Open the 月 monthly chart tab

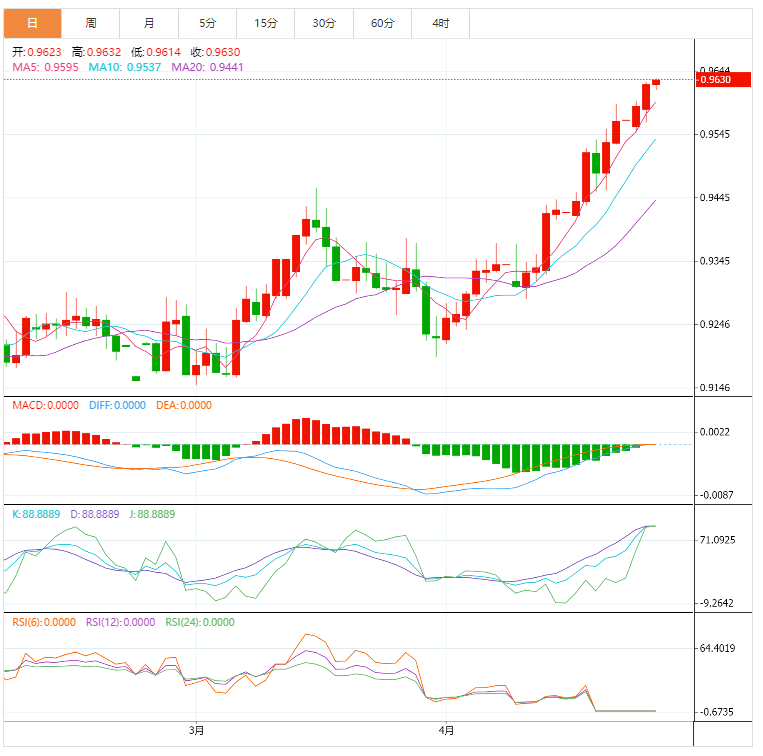click(x=149, y=22)
